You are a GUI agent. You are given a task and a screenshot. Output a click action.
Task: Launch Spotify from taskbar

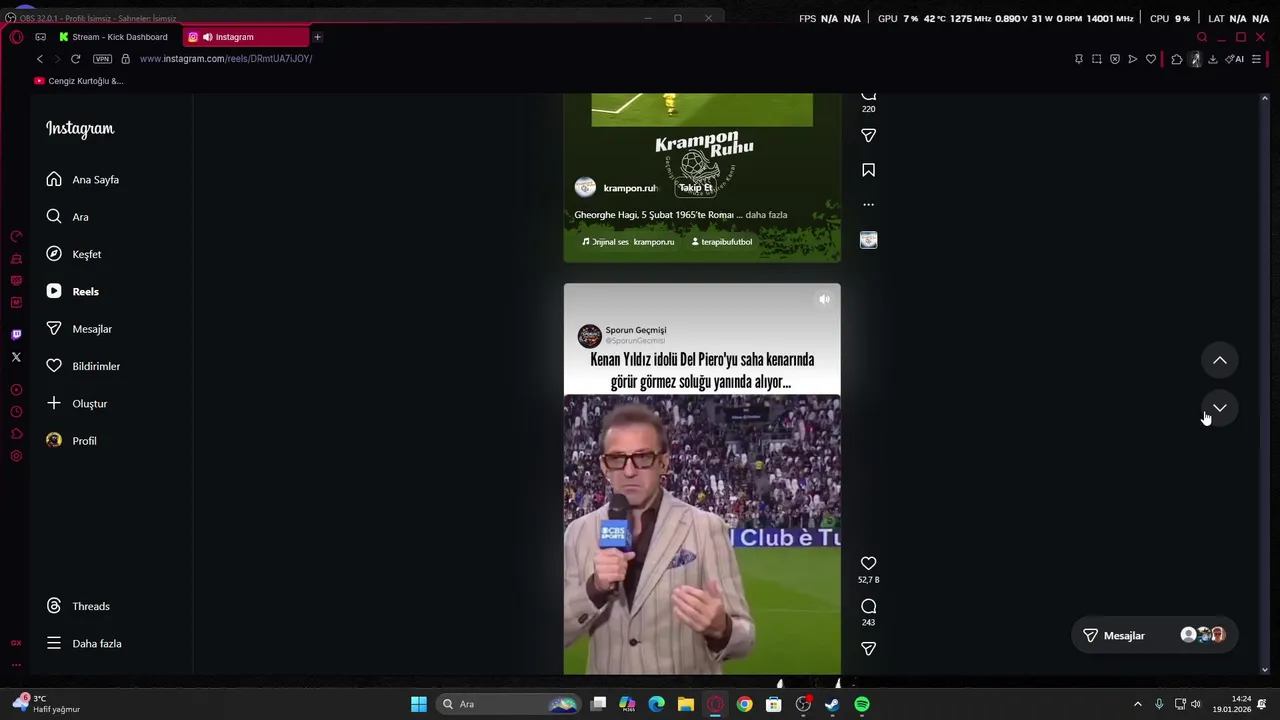click(x=862, y=704)
